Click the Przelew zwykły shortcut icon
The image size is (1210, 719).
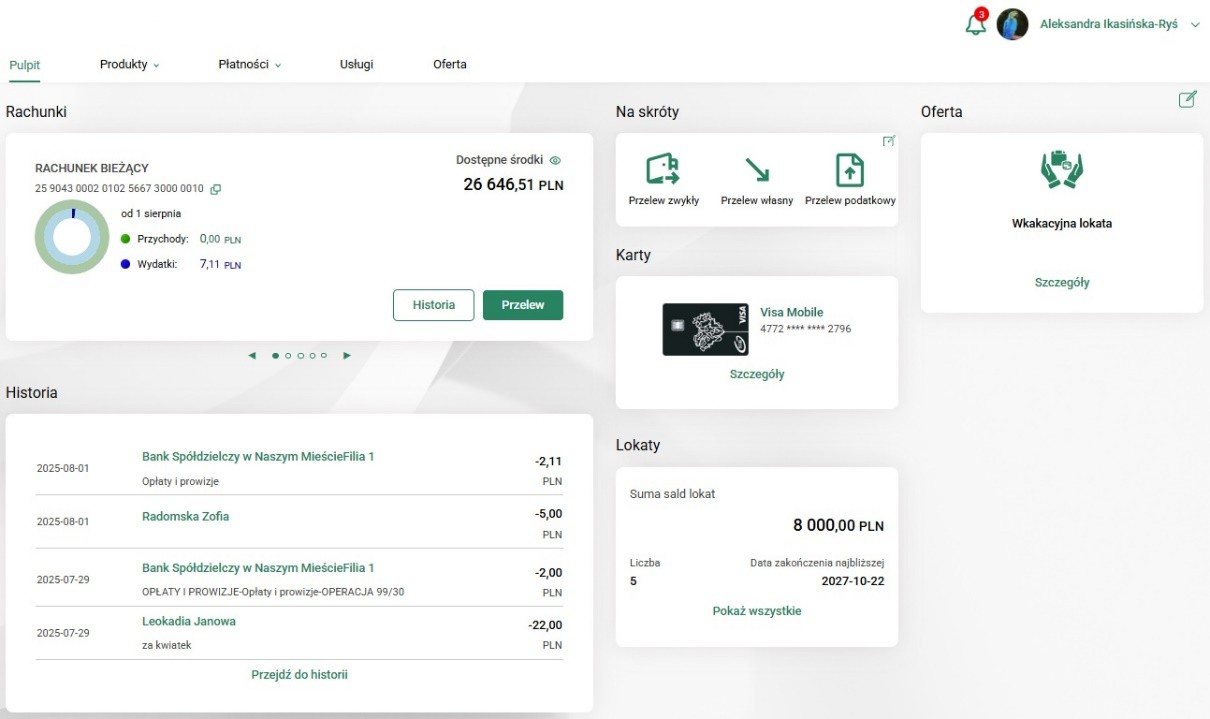[663, 170]
